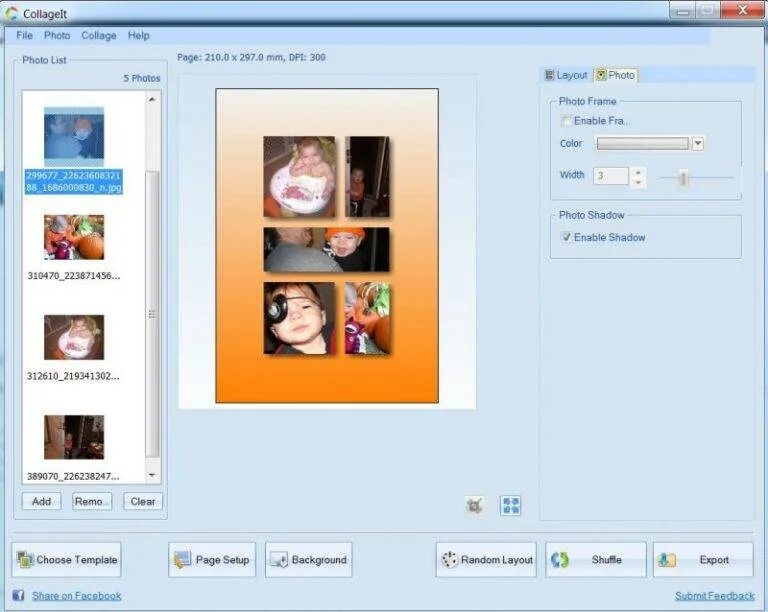Generate a Random Layout

click(486, 560)
